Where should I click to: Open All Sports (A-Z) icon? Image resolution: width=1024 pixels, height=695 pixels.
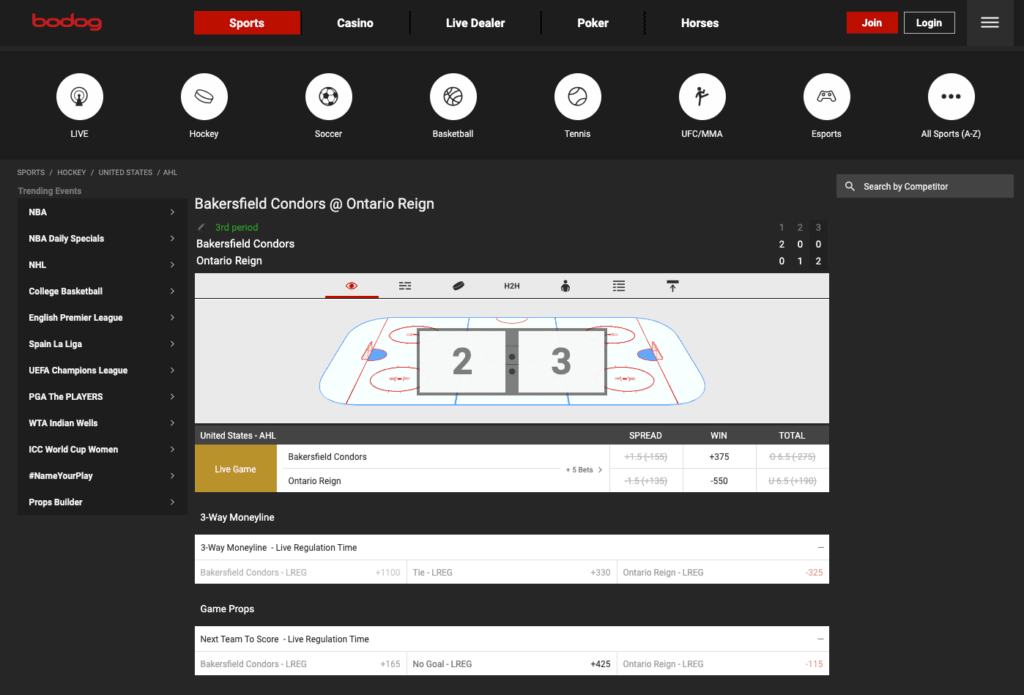click(952, 97)
